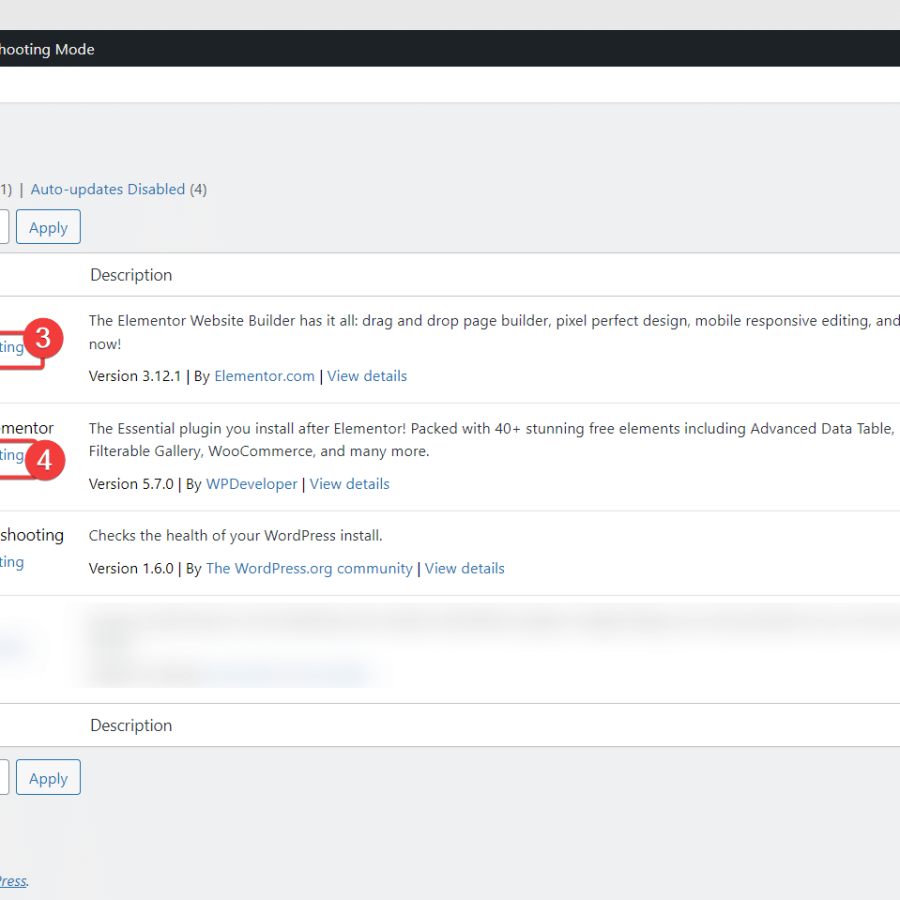Select the "Version 5.7.0" text

click(131, 484)
